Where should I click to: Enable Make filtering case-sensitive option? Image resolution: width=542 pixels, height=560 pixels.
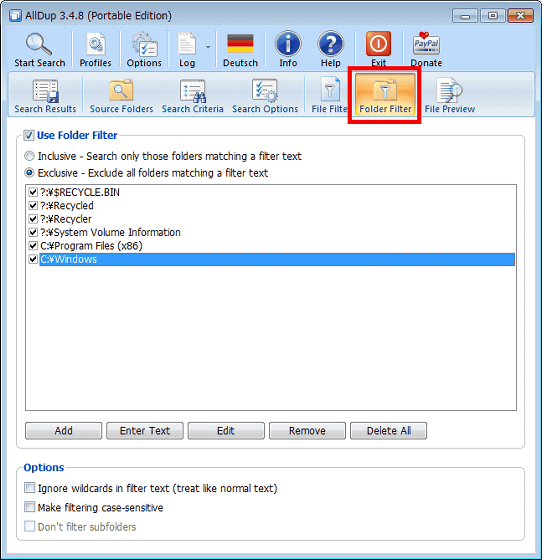click(29, 507)
